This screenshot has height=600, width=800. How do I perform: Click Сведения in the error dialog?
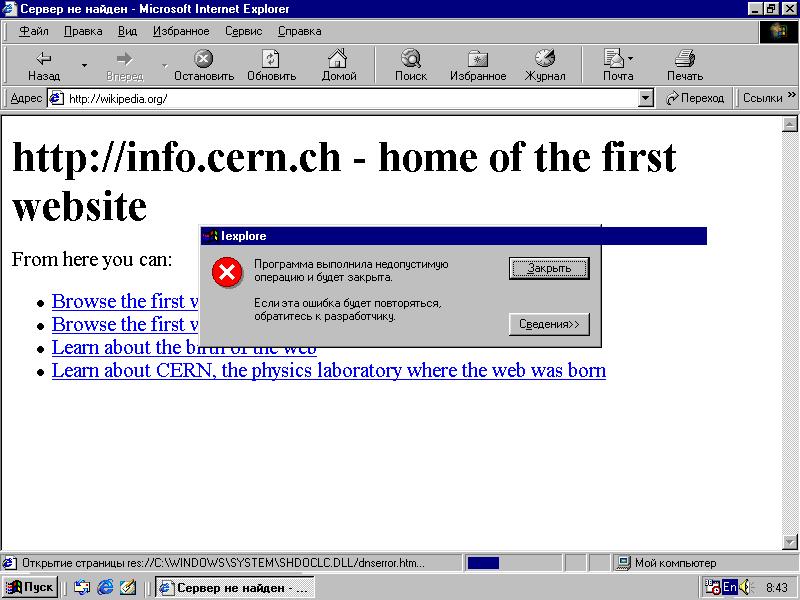[x=548, y=323]
